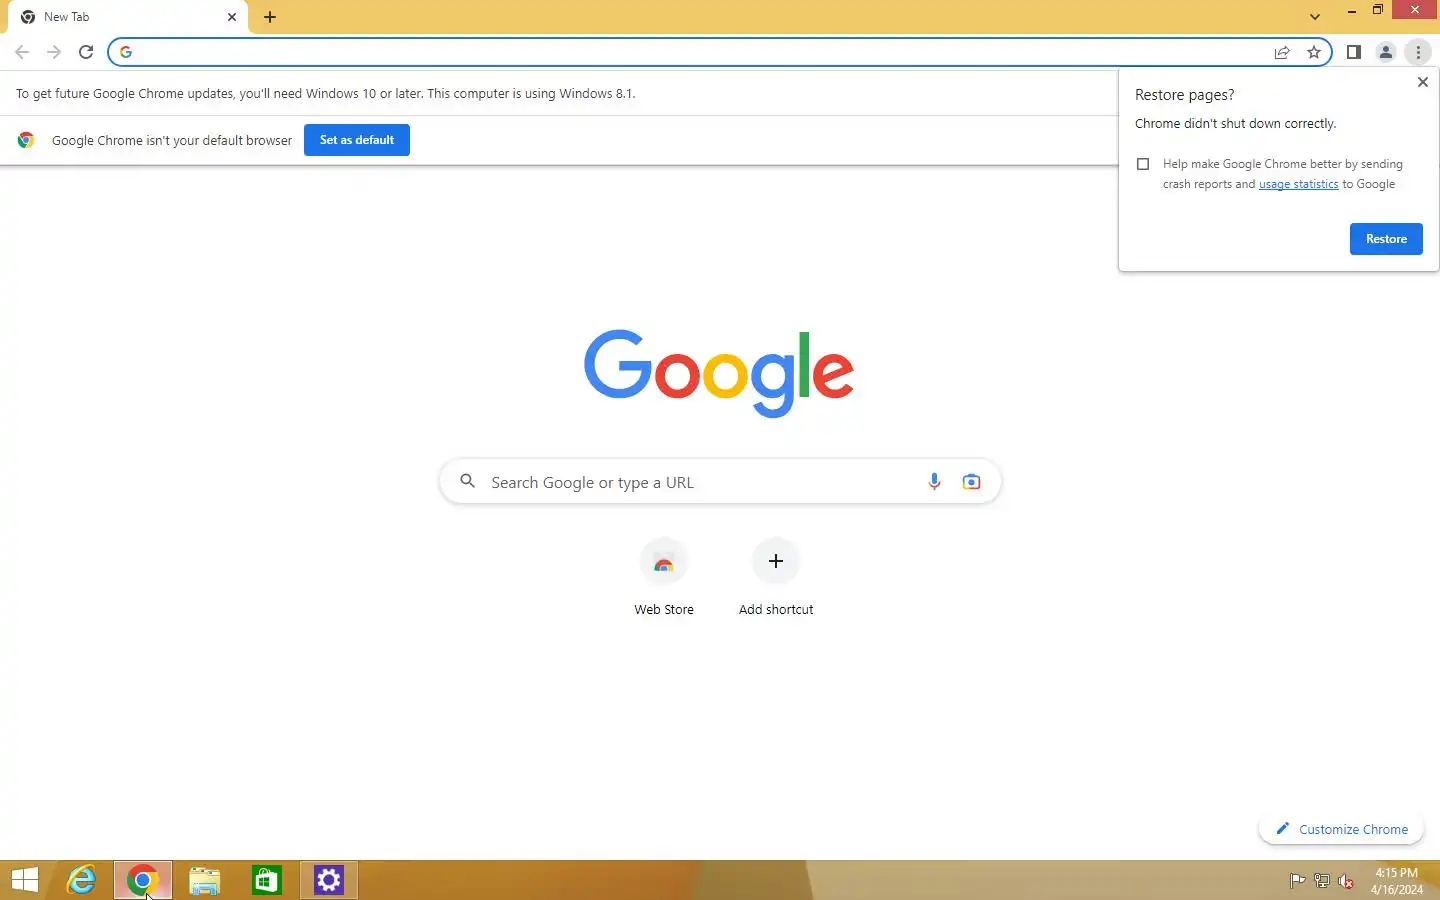Viewport: 1440px width, 900px height.
Task: Tick the send crash reports checkbox
Action: point(1143,164)
